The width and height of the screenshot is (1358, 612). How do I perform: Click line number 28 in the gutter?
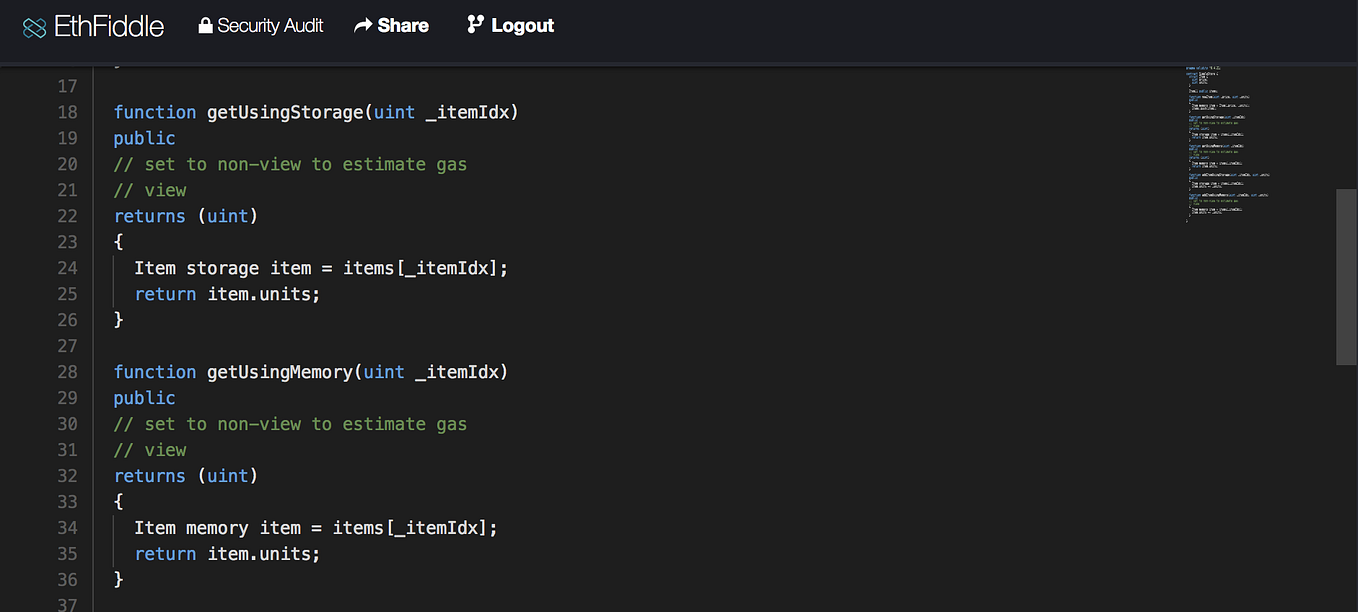[x=67, y=372]
